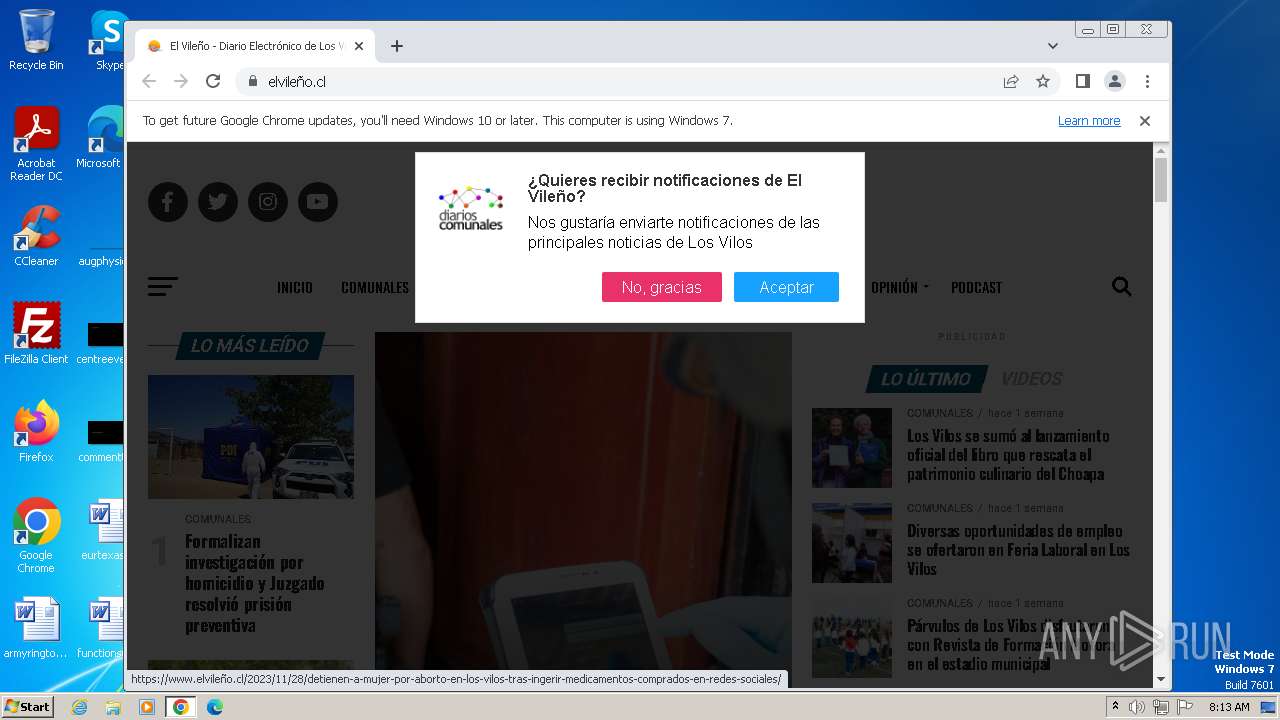The width and height of the screenshot is (1280, 720).
Task: Select Firefox desktop icon
Action: 36,432
